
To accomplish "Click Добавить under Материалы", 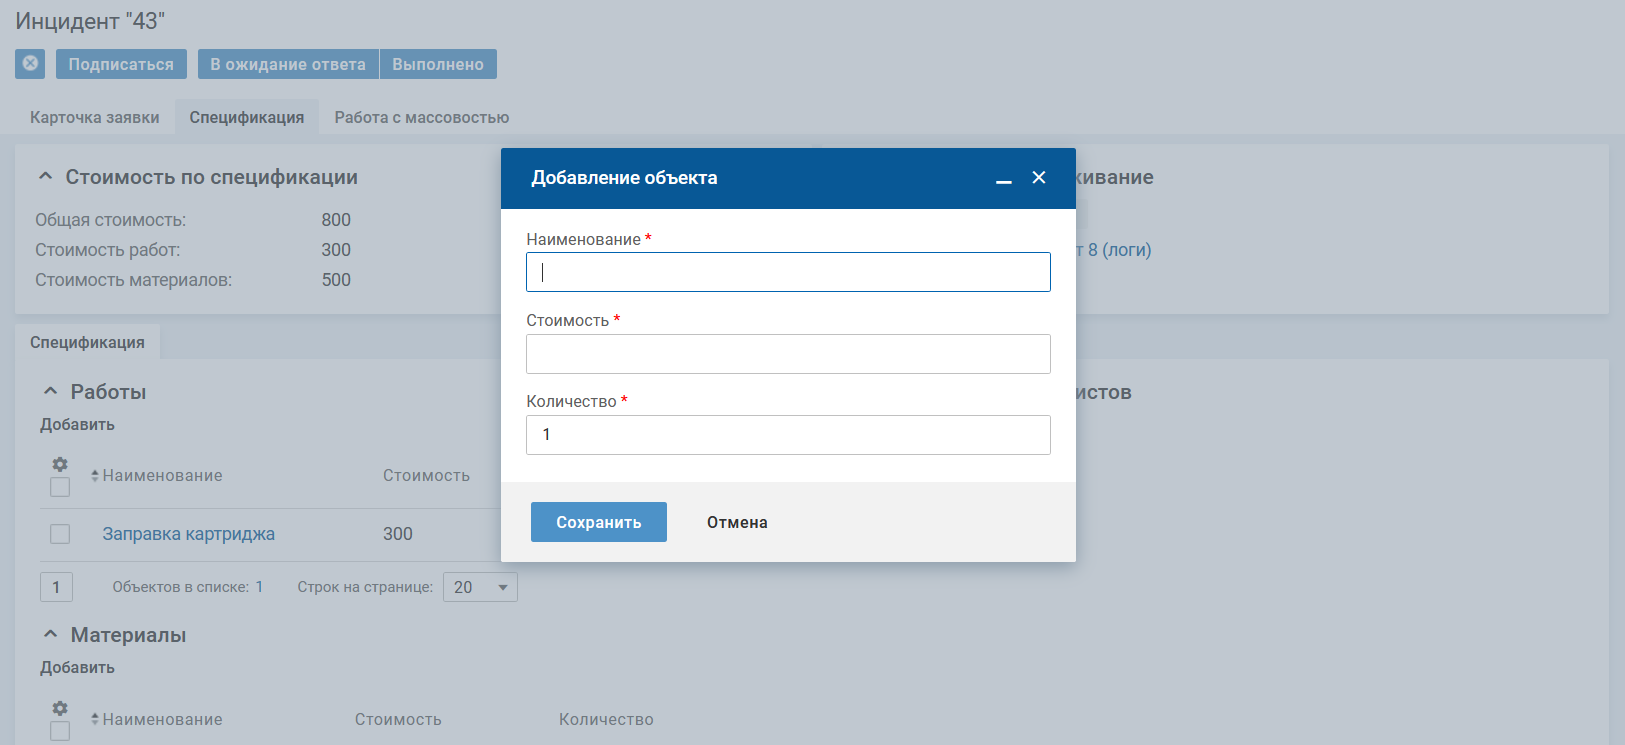I will click(77, 668).
